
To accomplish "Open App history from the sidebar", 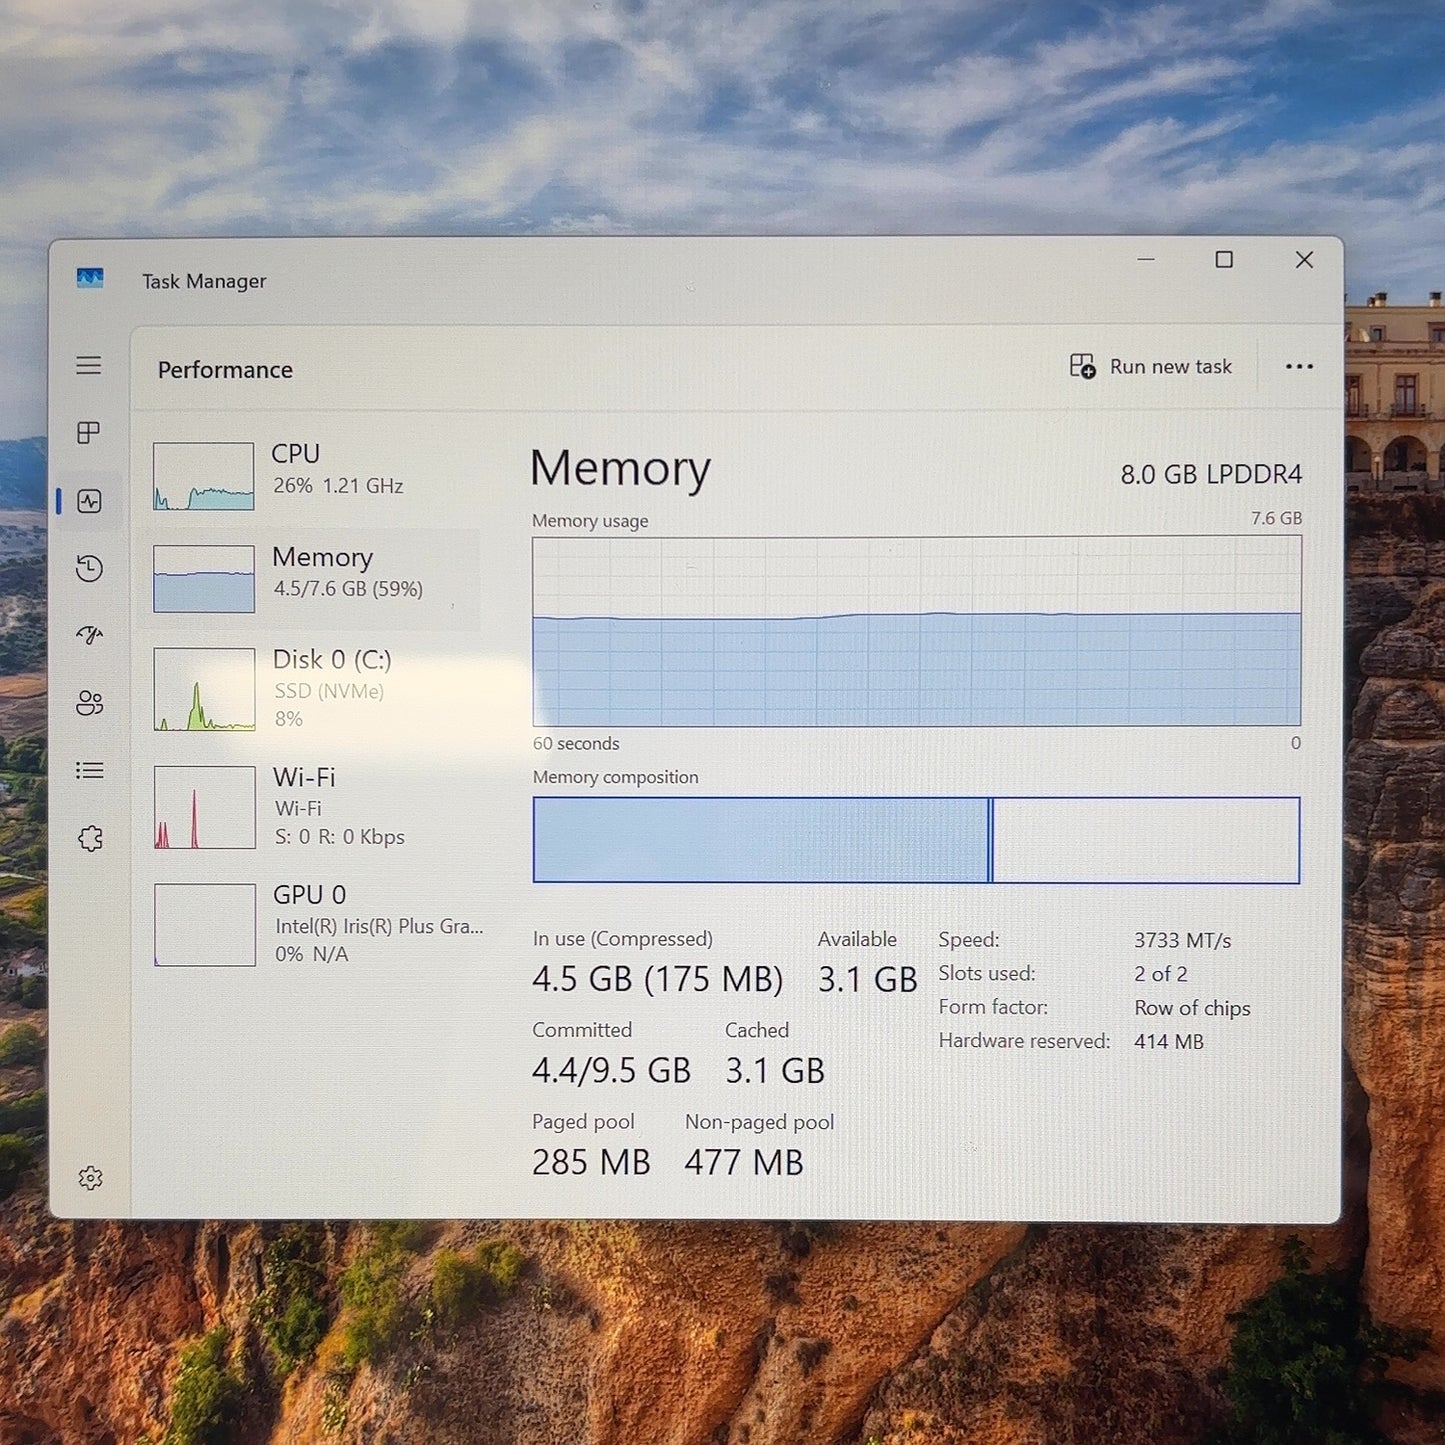I will click(89, 568).
